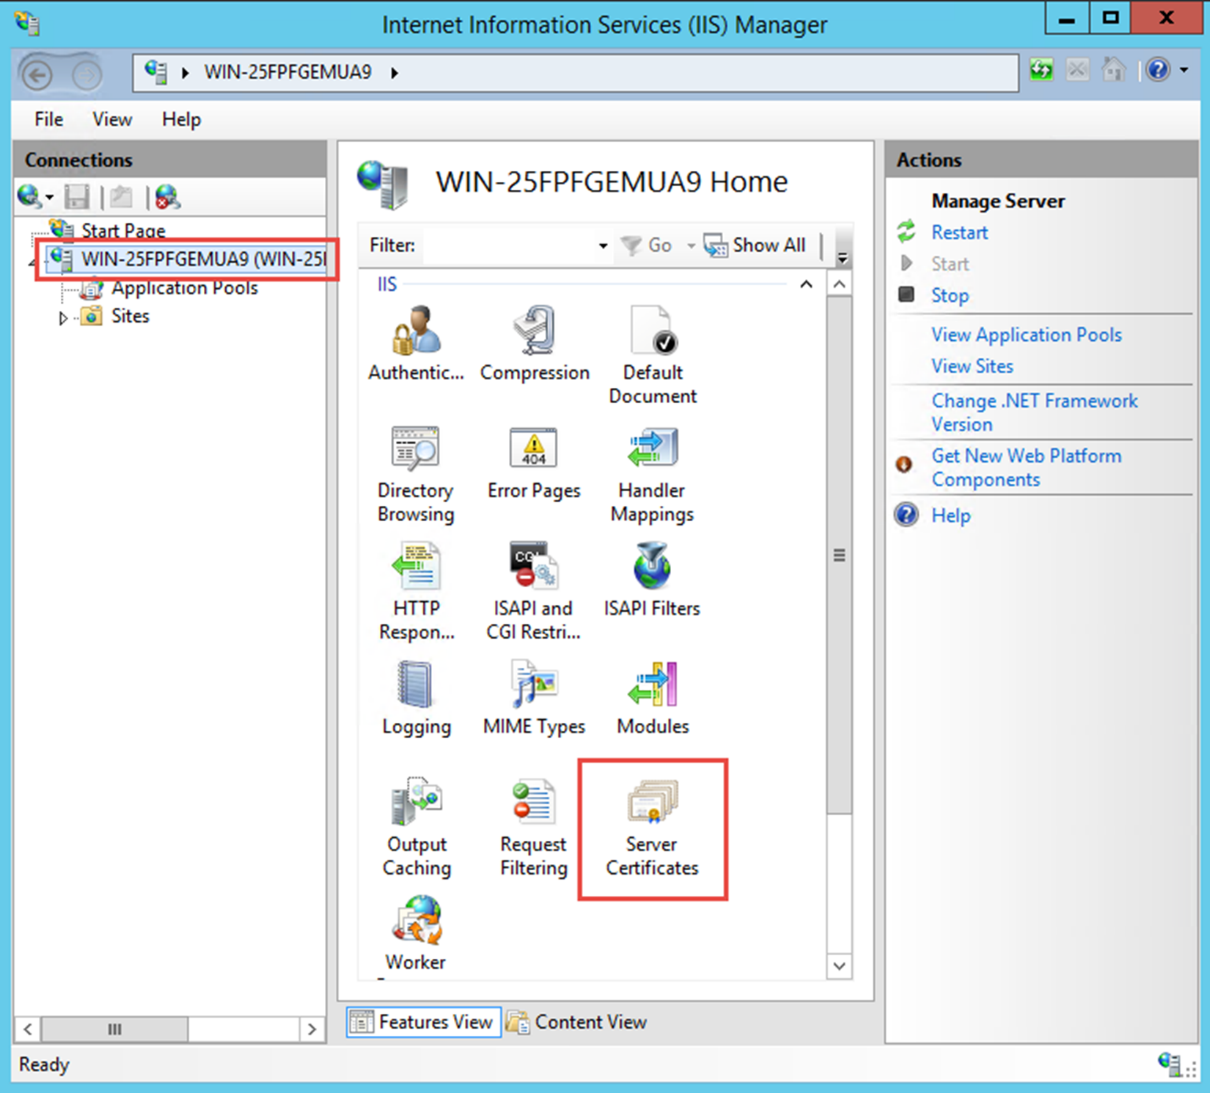Click the WIN-25FPFGEMUA9 address breadcrumb
Viewport: 1210px width, 1093px height.
[x=288, y=72]
